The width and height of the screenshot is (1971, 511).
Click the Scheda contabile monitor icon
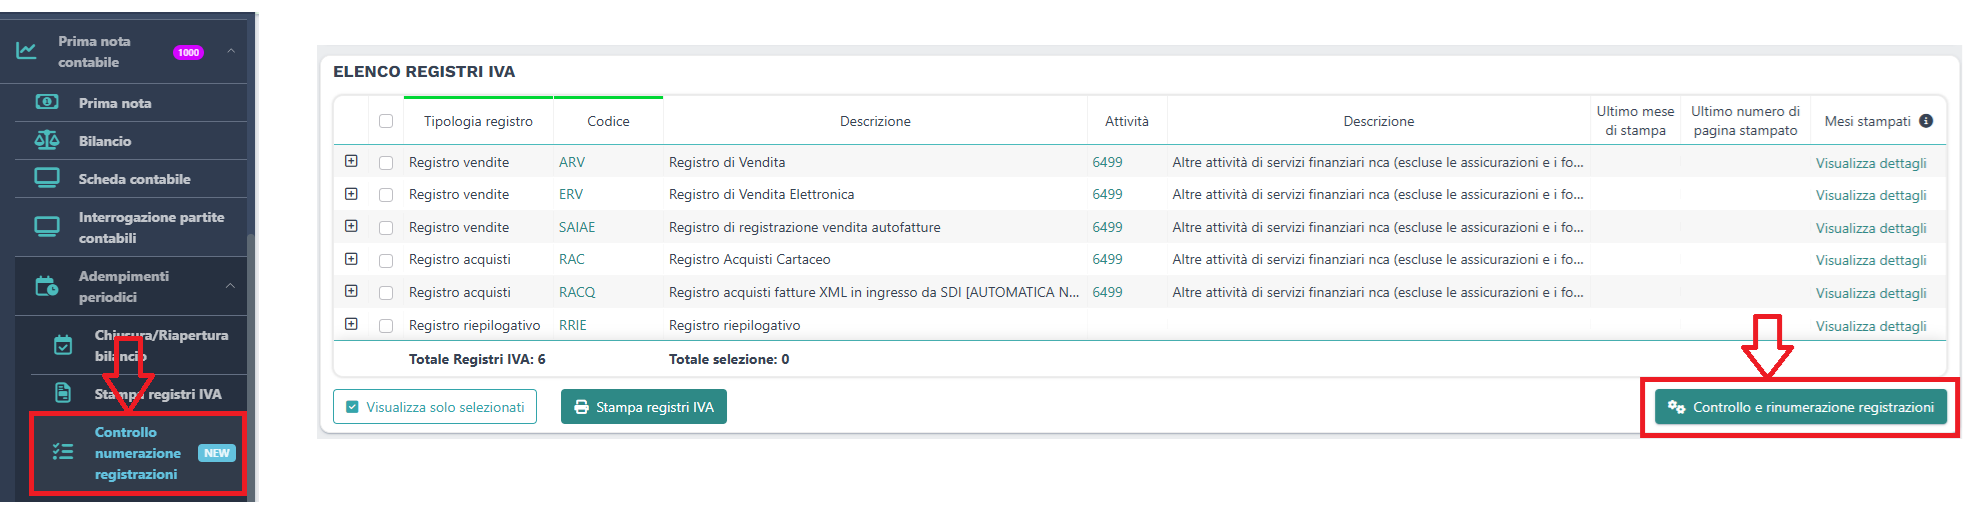tap(47, 178)
